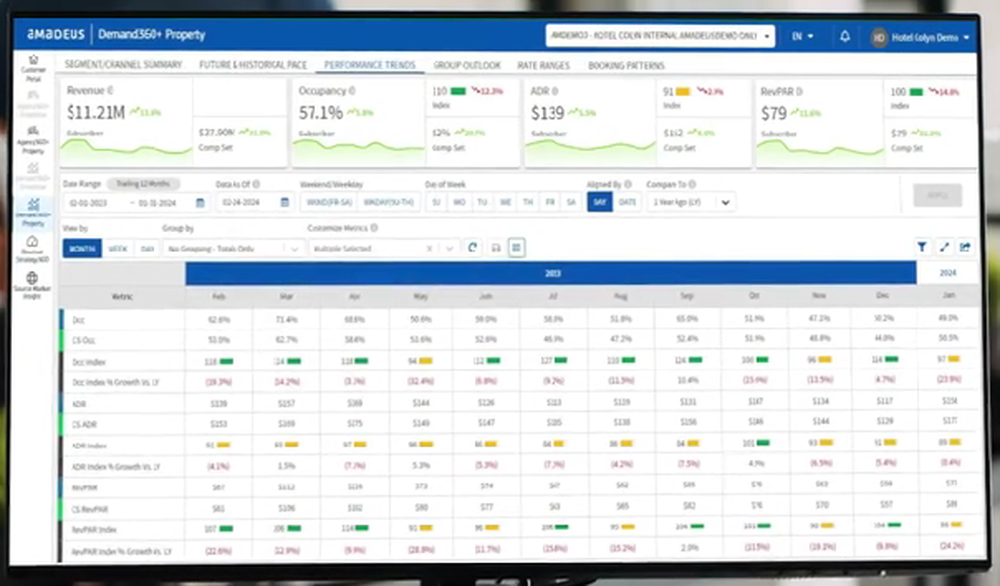Click the Aligned By info icon
Image resolution: width=1000 pixels, height=586 pixels.
pos(628,184)
